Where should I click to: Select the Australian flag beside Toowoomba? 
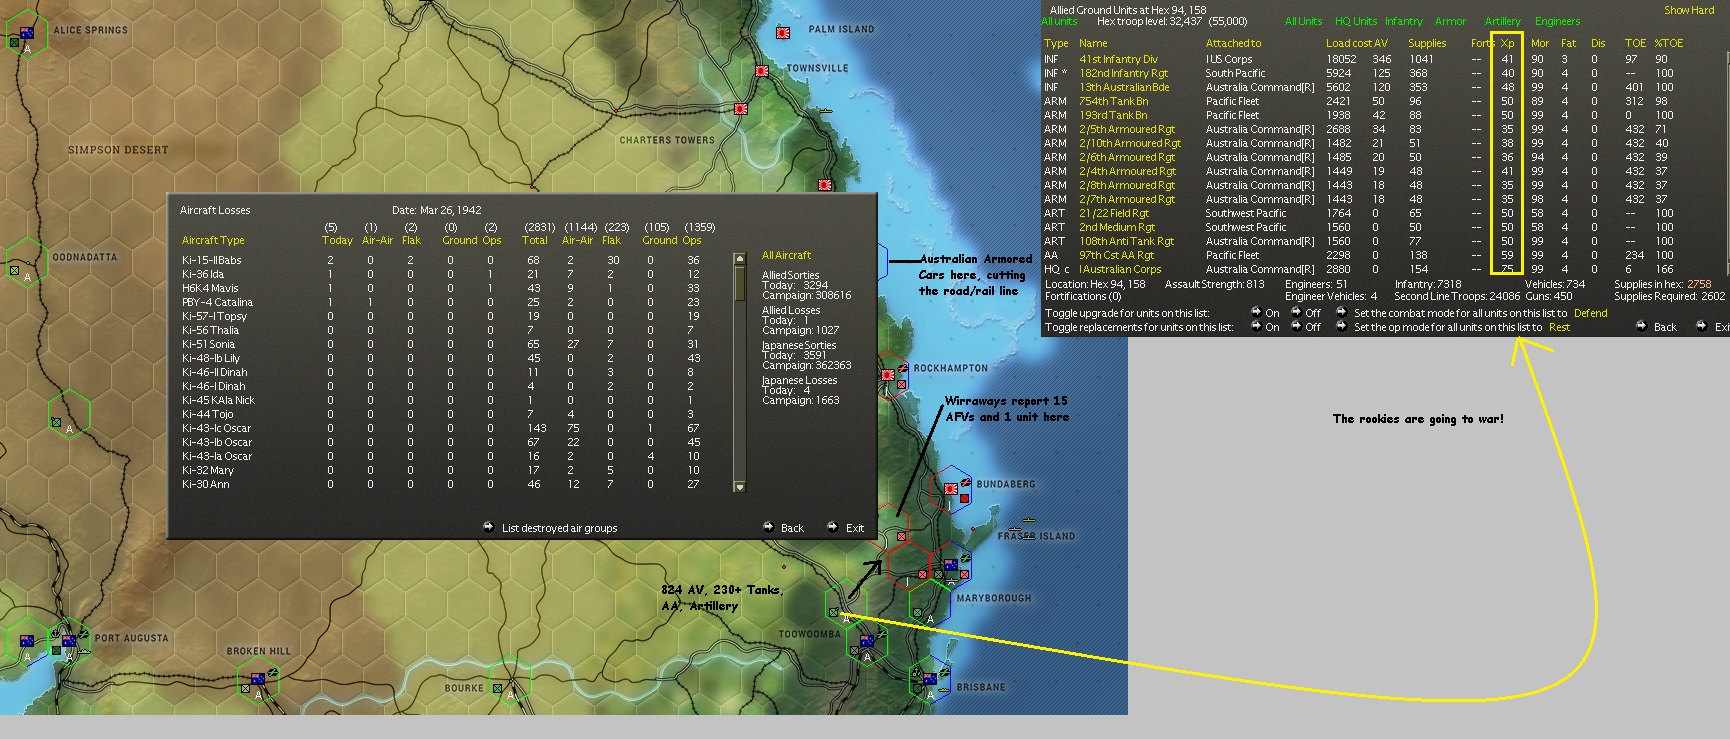pyautogui.click(x=867, y=641)
